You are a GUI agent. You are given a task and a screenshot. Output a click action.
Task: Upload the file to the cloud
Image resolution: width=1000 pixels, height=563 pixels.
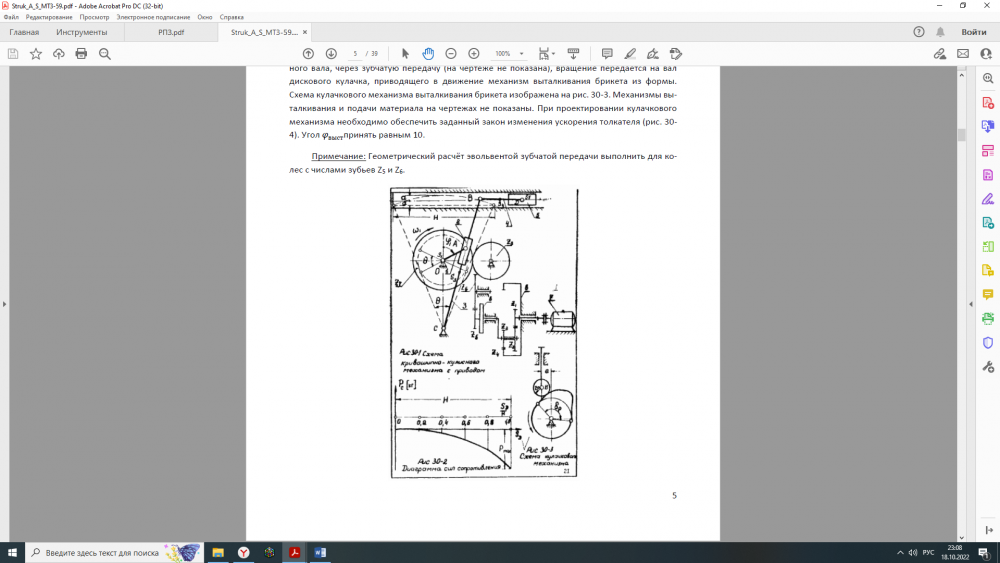pyautogui.click(x=59, y=54)
